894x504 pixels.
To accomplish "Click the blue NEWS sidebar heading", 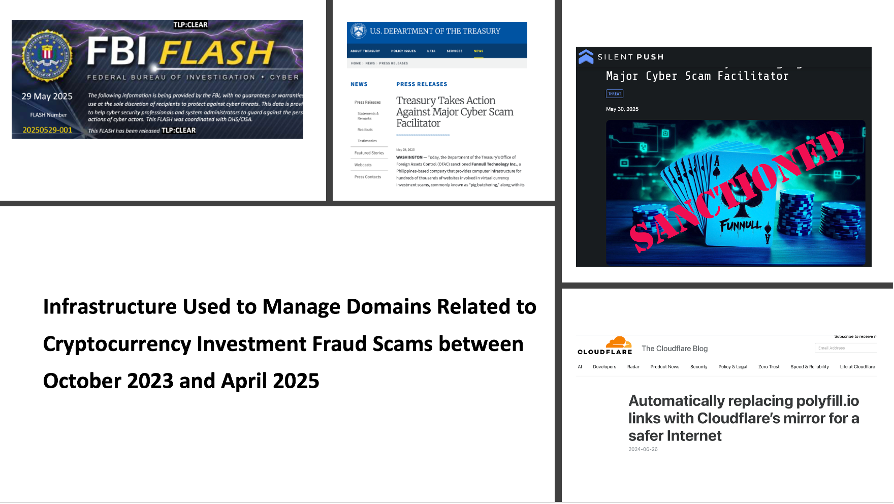I will tap(359, 84).
